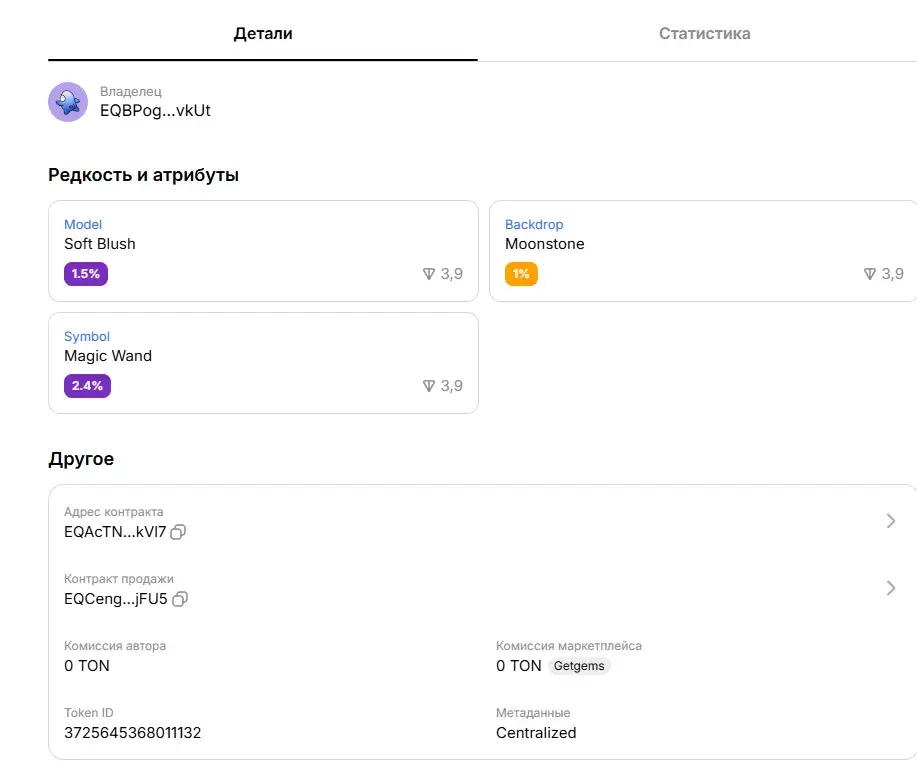Image resolution: width=917 pixels, height=769 pixels.
Task: Click sale contract text EQCeng...jFU5
Action: click(116, 599)
